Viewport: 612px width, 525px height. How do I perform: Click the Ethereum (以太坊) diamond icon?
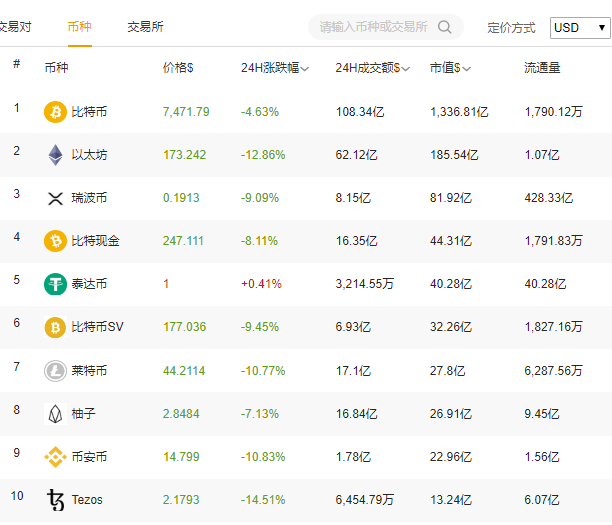[x=55, y=155]
